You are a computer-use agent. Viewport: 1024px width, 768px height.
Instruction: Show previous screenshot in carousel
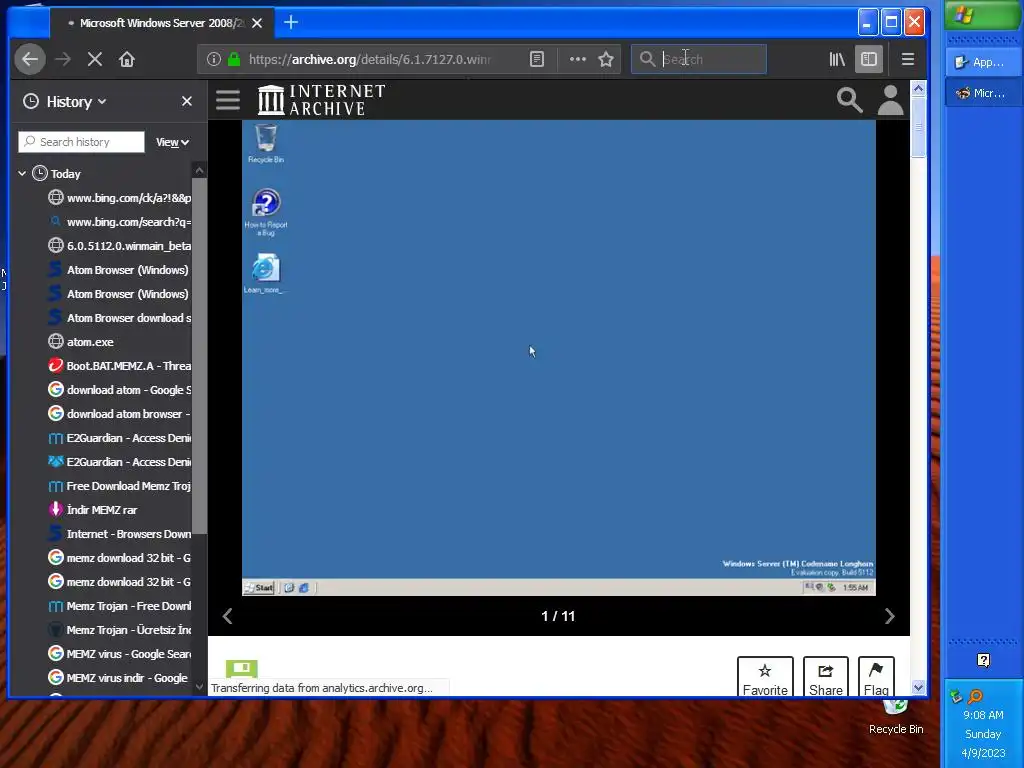(x=227, y=616)
